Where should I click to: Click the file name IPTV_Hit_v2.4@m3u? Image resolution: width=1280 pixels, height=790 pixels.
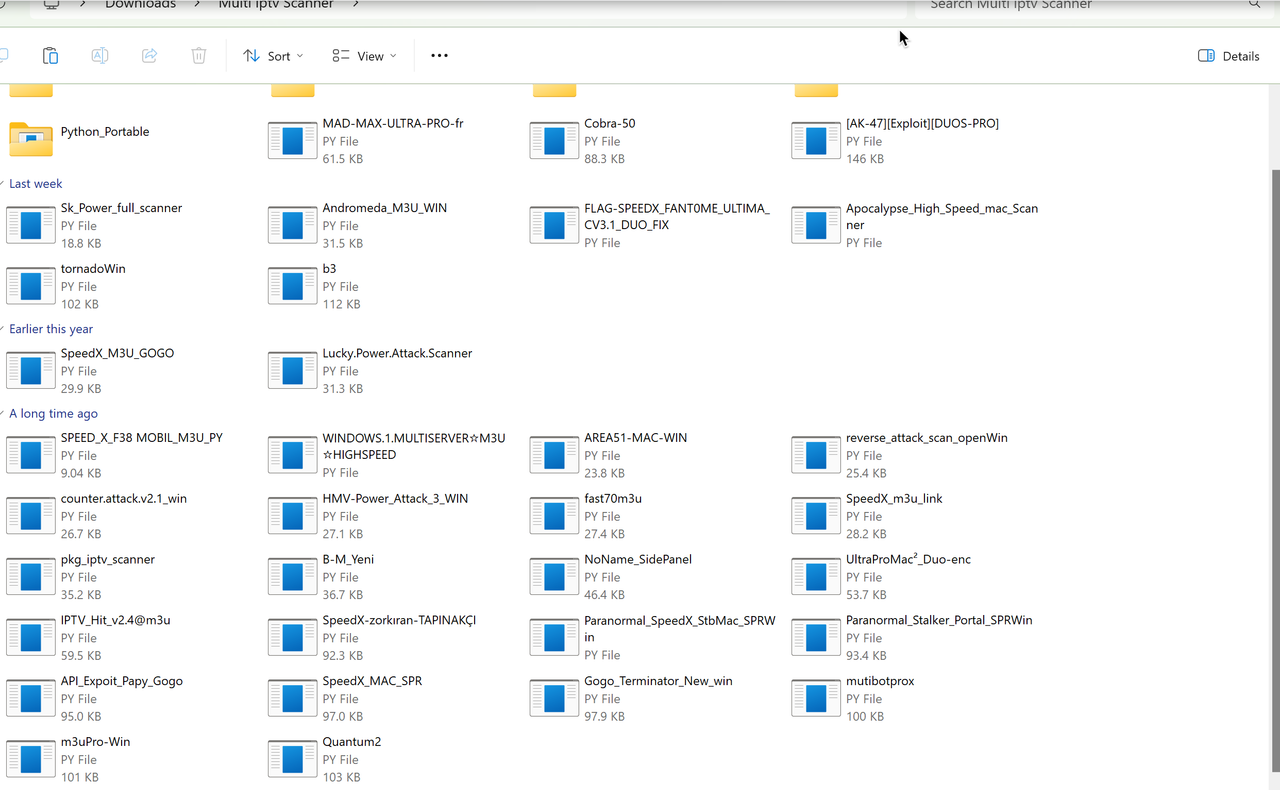116,621
